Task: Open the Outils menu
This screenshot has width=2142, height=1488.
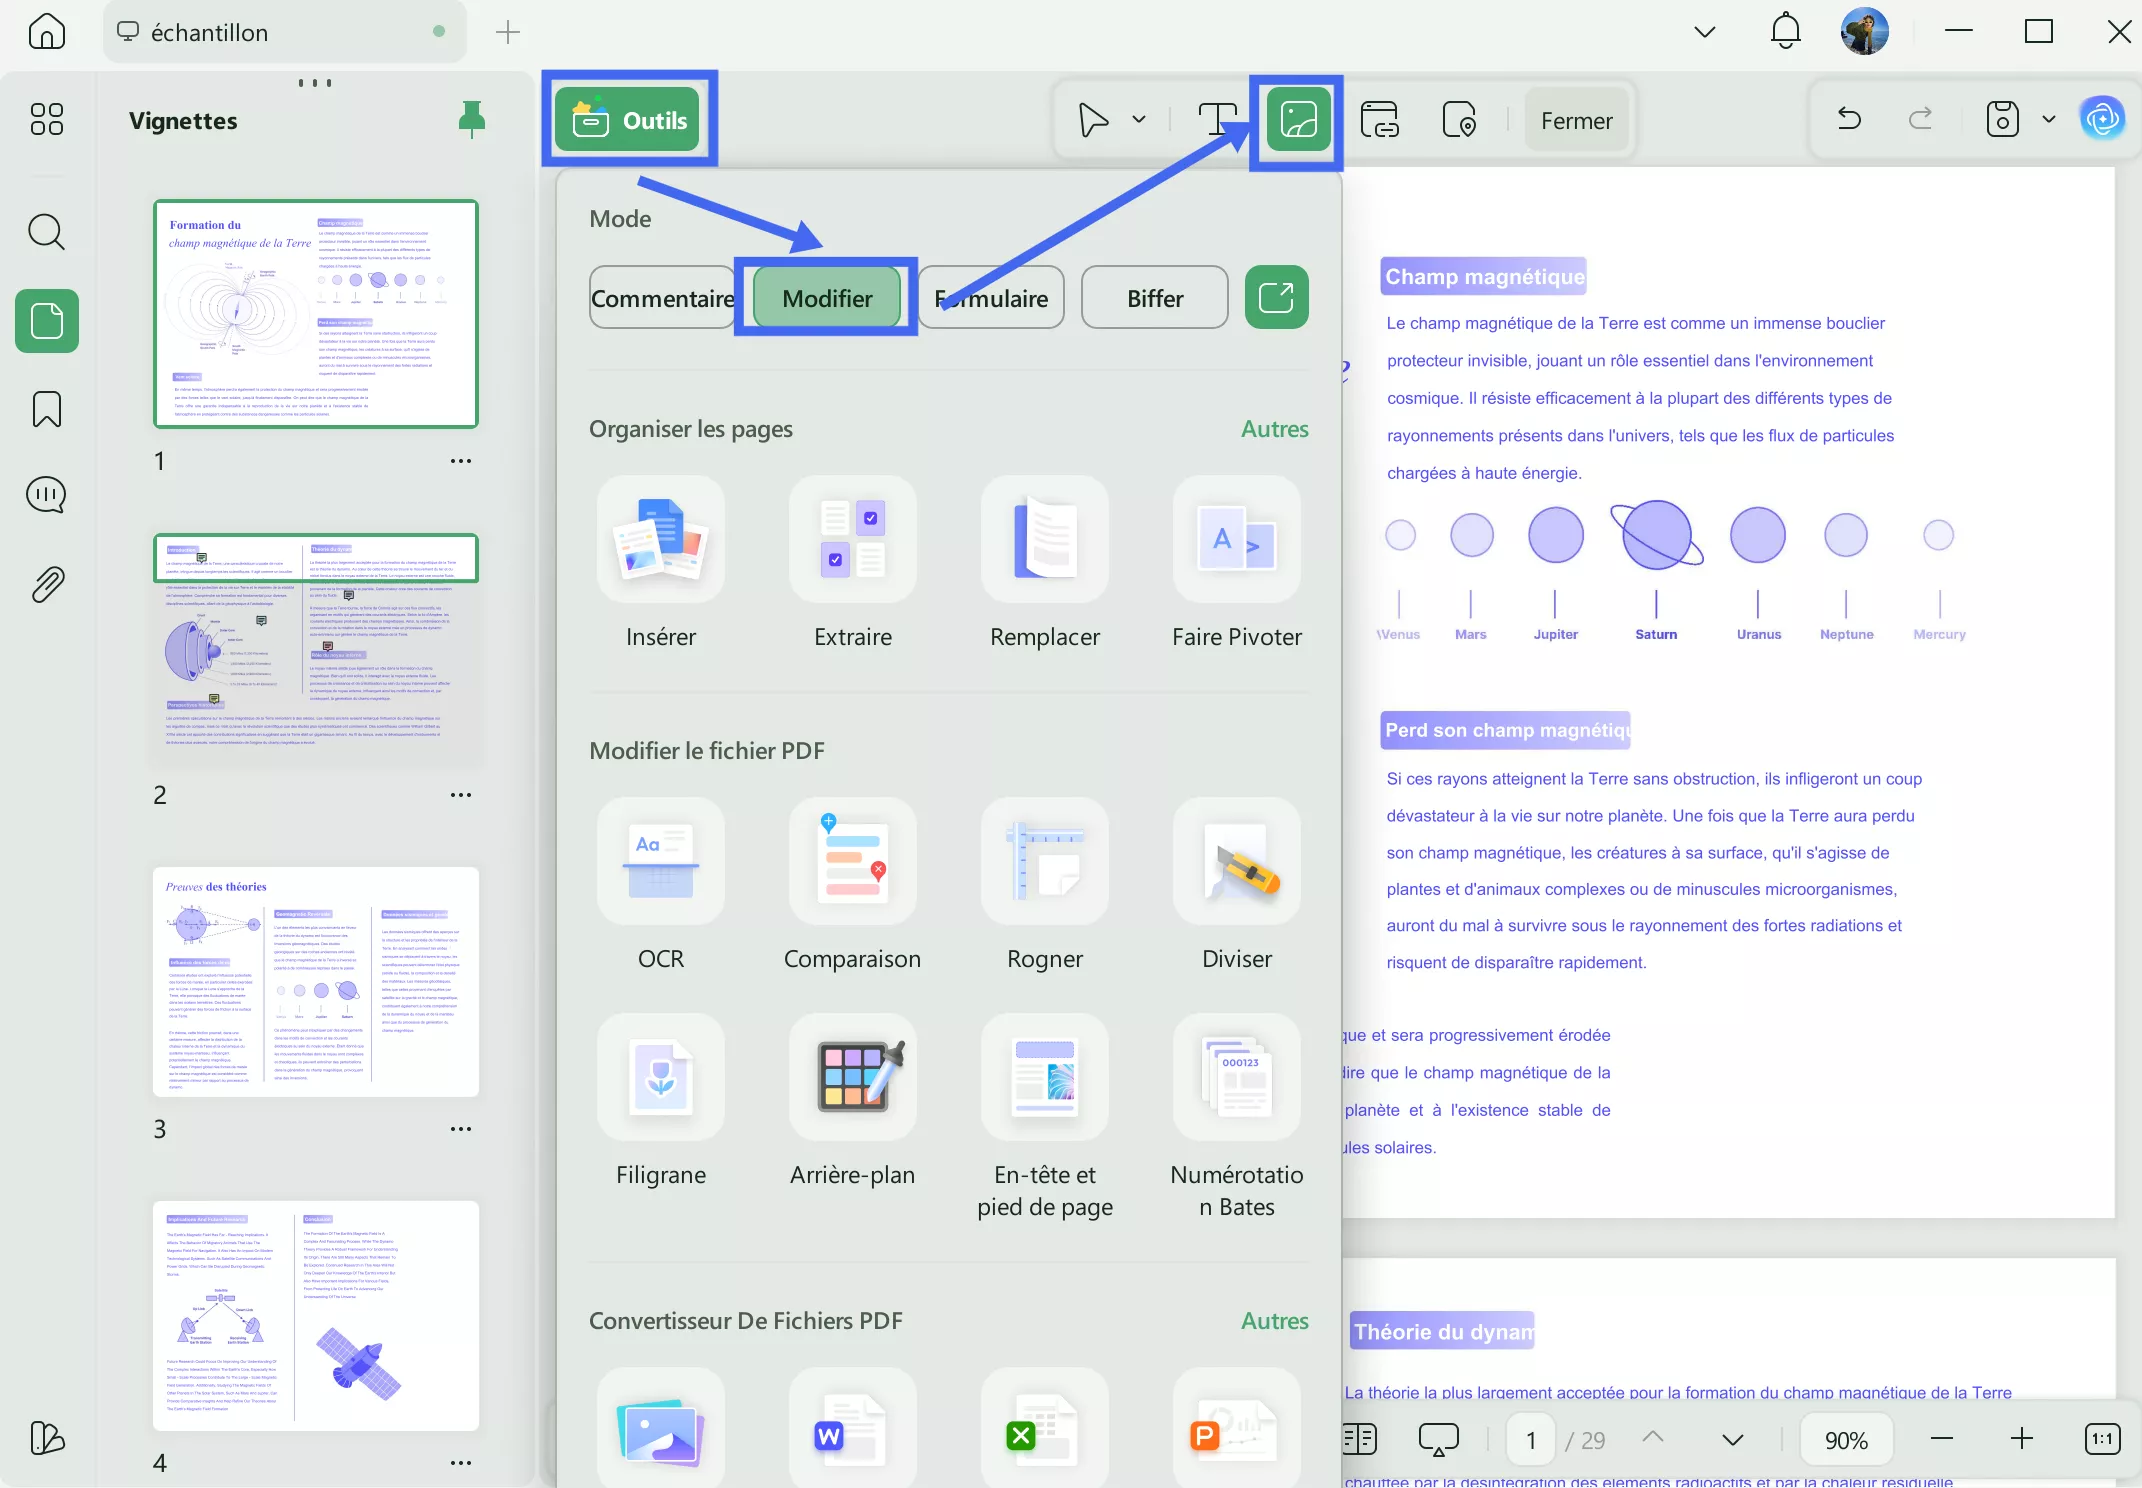Action: click(628, 120)
